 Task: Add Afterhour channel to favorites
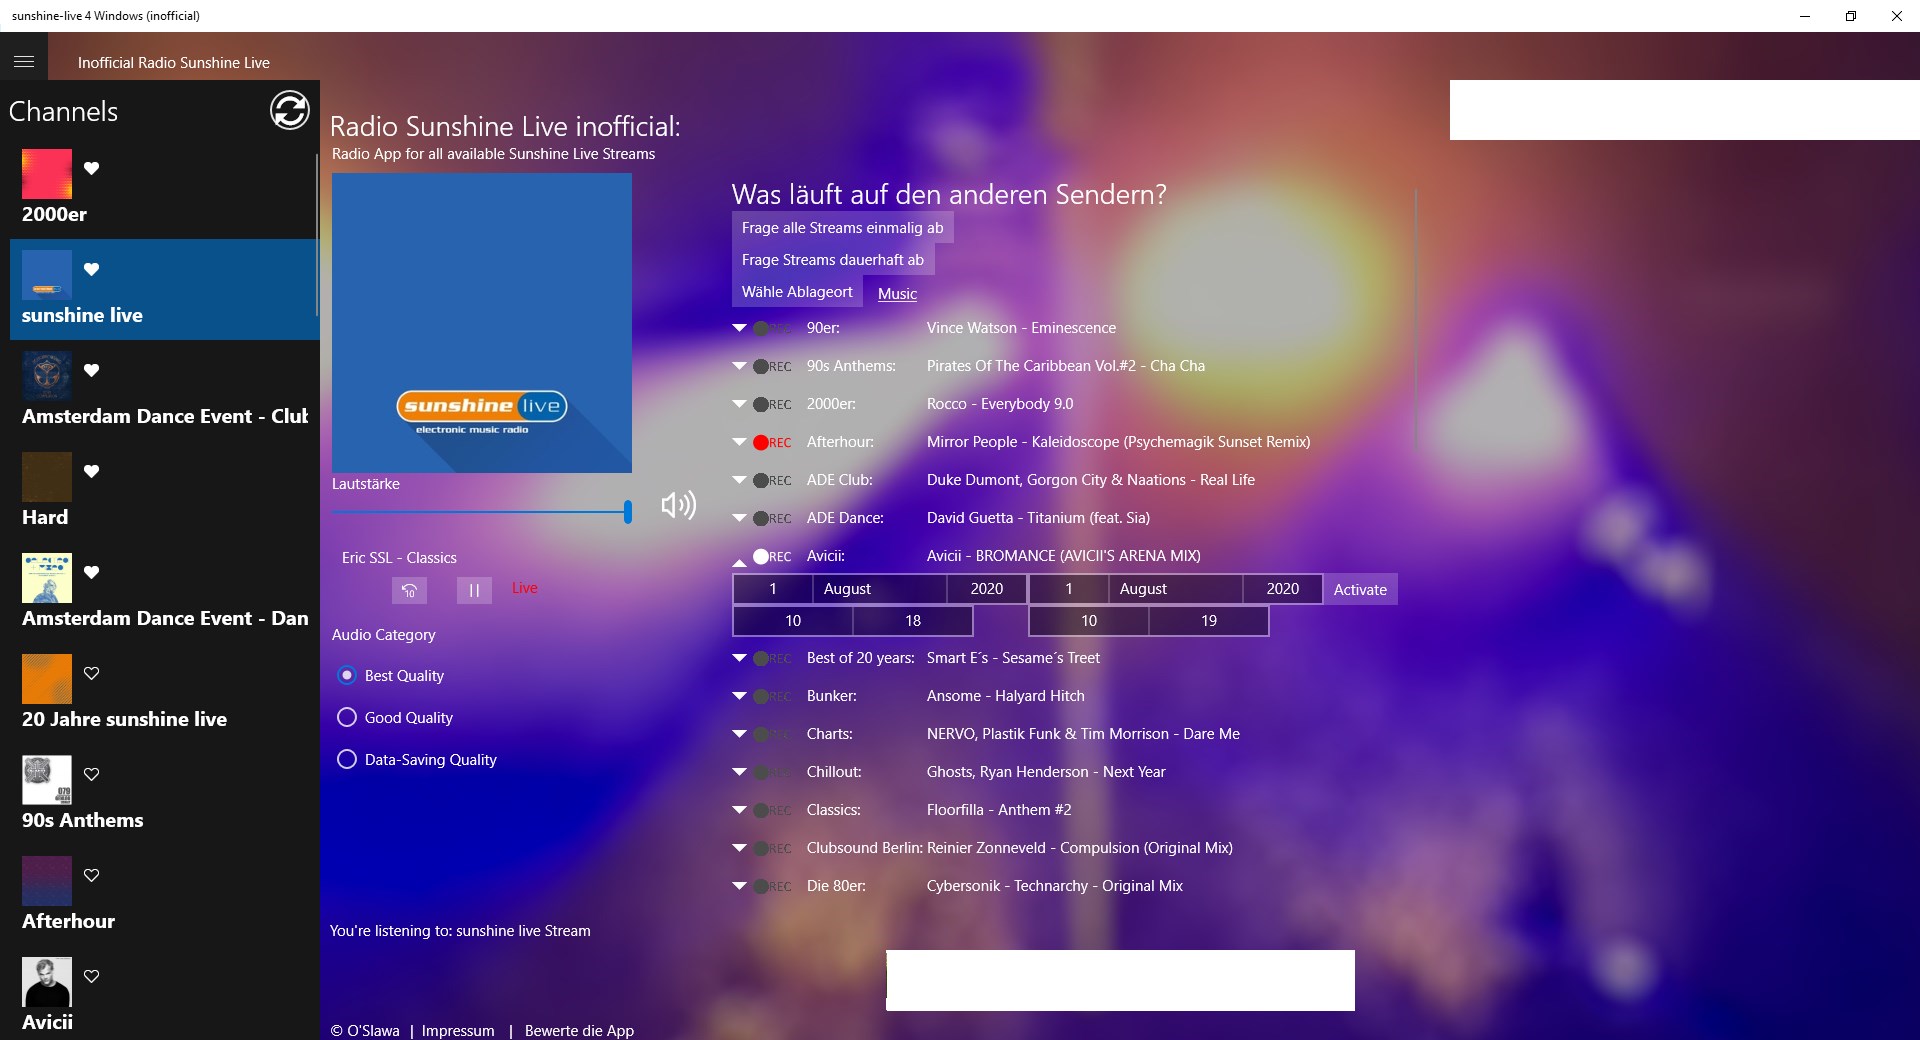tap(92, 875)
